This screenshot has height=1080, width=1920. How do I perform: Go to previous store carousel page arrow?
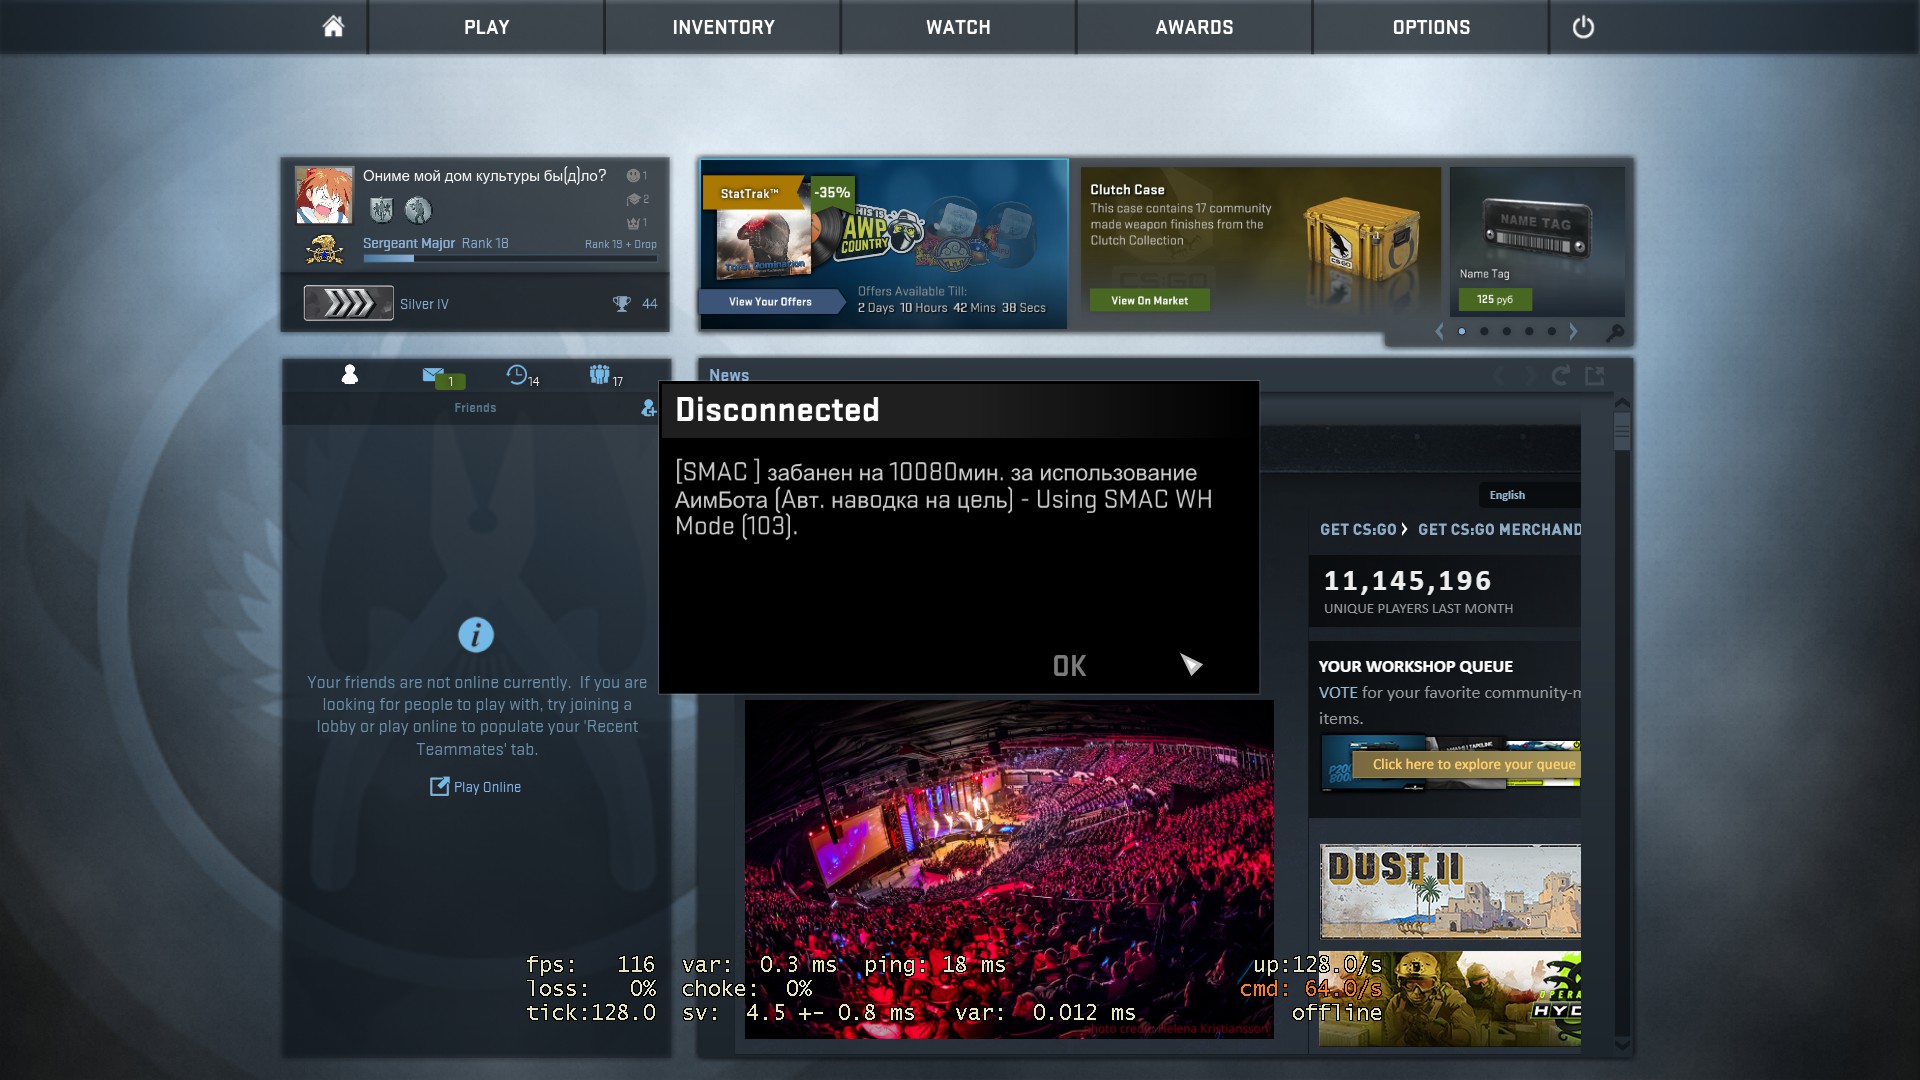pyautogui.click(x=1440, y=331)
